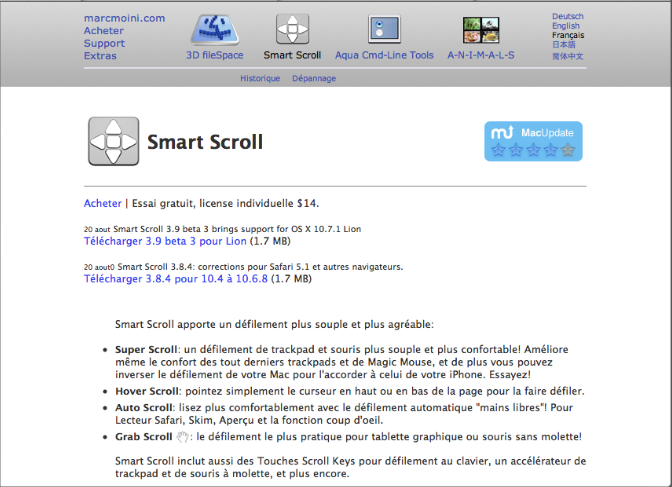The height and width of the screenshot is (487, 672).
Task: Open the Support page link
Action: click(x=105, y=43)
